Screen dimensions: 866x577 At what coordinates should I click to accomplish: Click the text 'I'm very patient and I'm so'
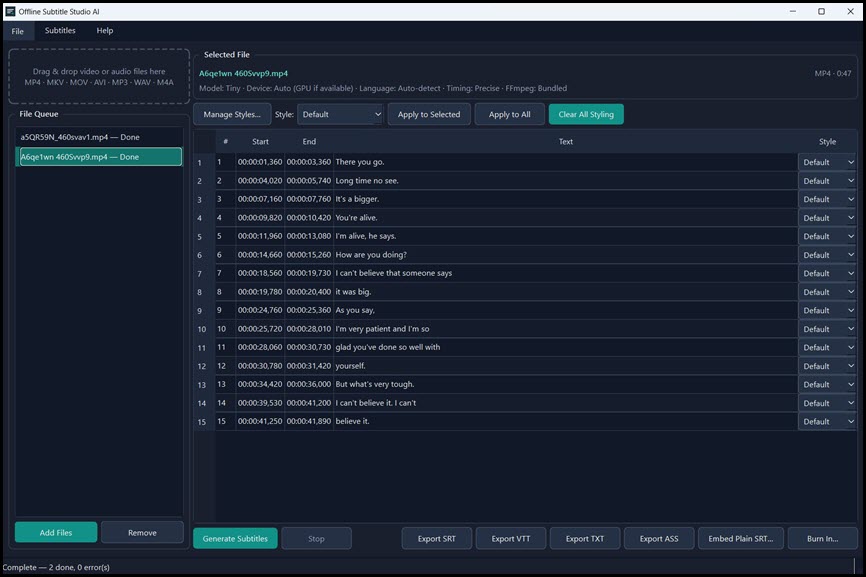coord(382,329)
